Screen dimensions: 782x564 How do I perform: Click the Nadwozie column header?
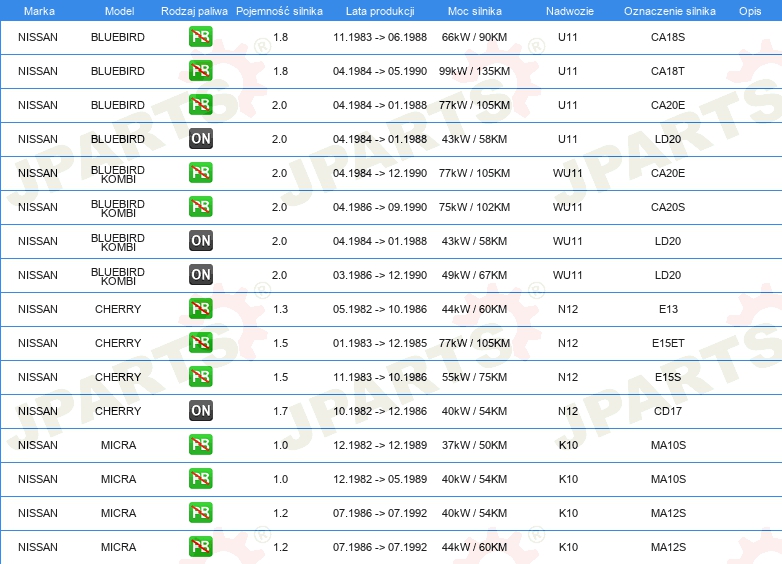coord(570,11)
